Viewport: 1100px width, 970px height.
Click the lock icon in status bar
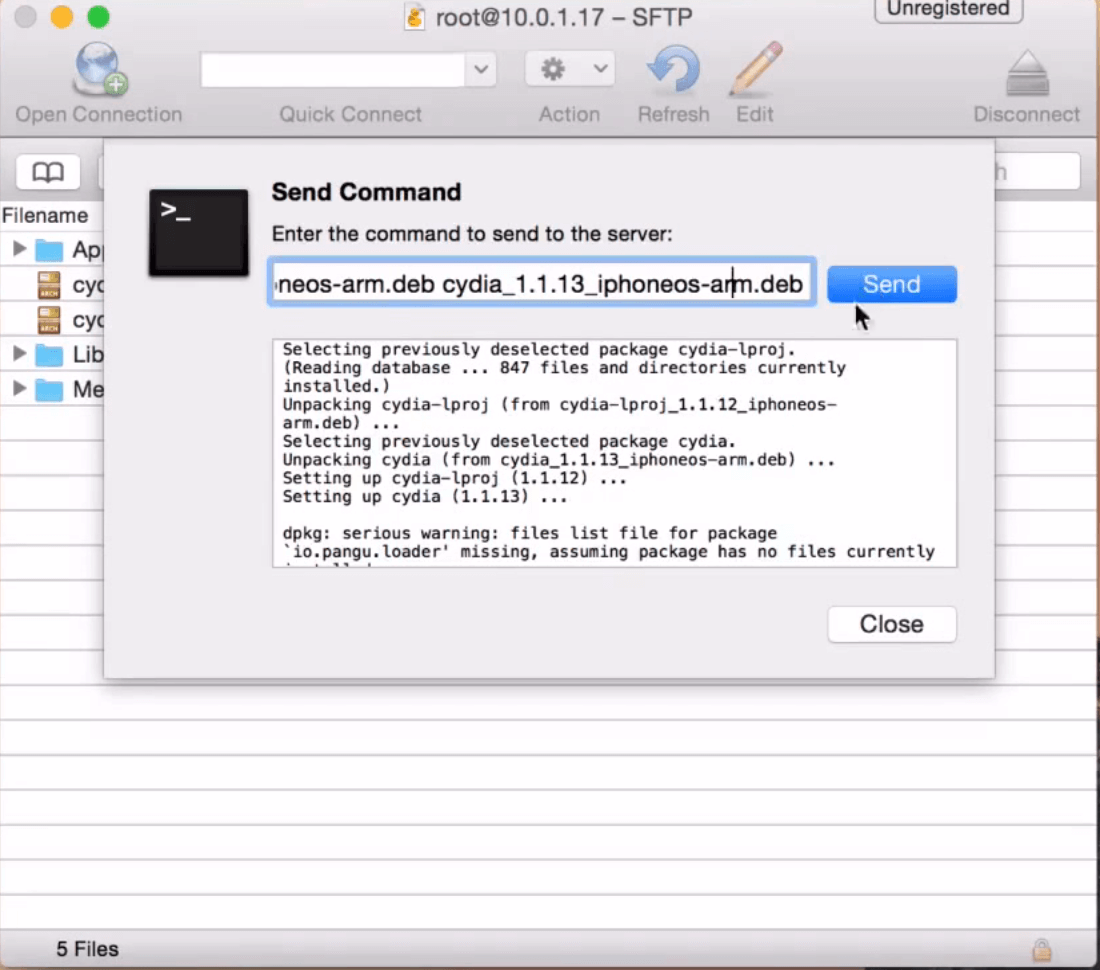coord(1041,948)
